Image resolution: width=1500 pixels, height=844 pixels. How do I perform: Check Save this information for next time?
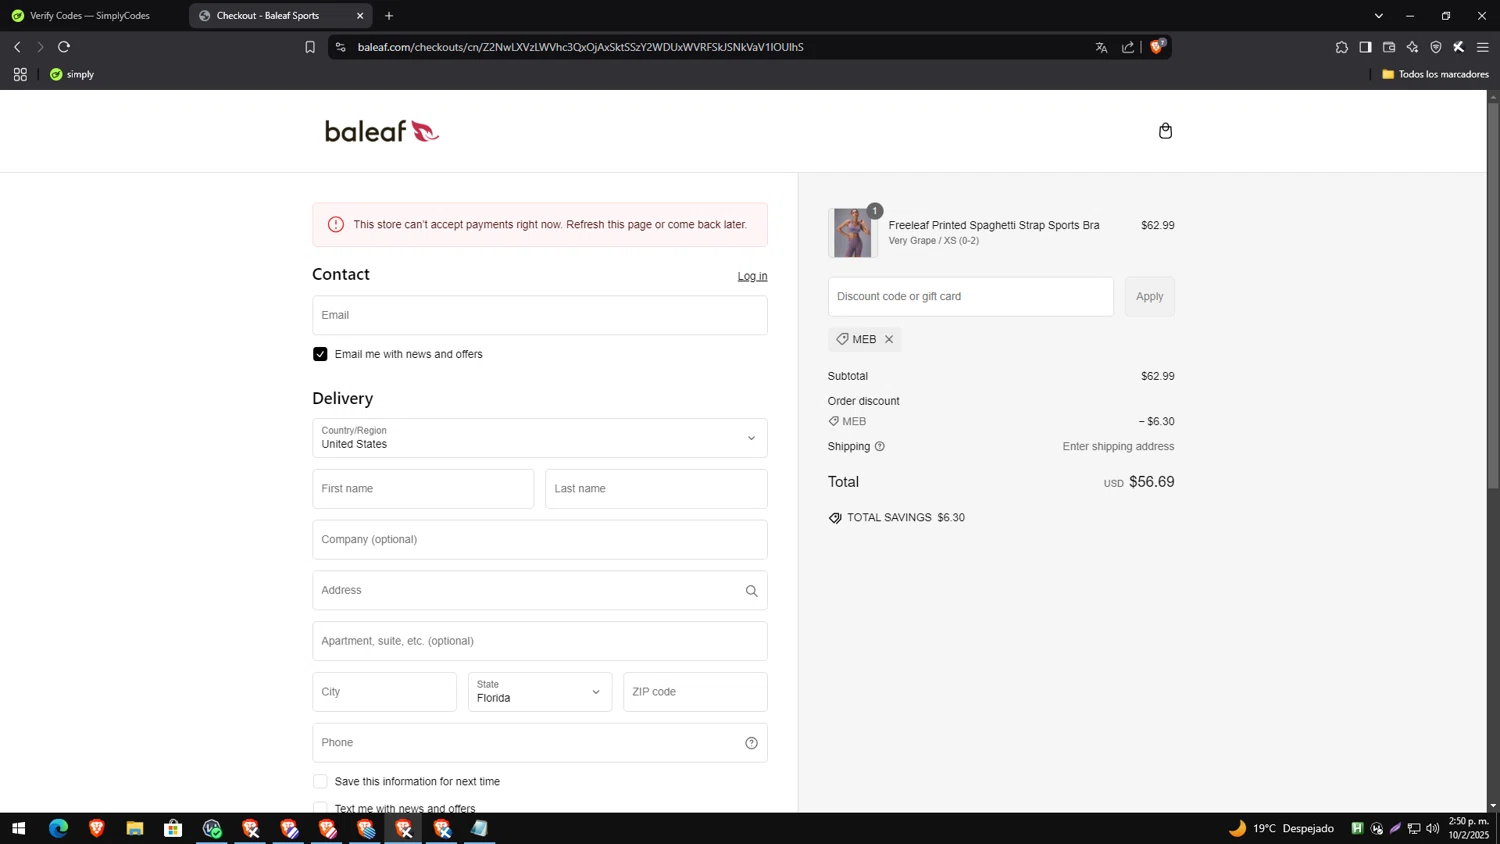click(x=320, y=781)
